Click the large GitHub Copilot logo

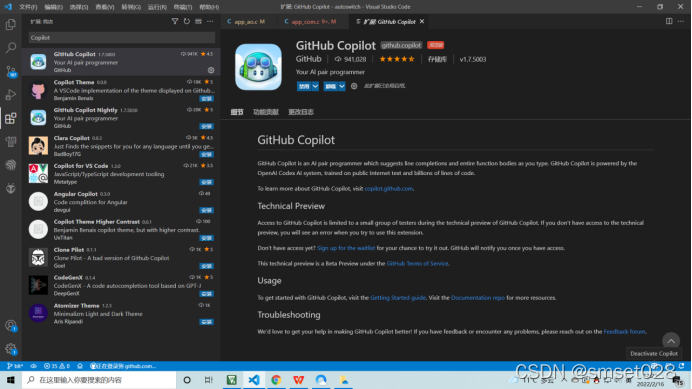click(x=258, y=67)
